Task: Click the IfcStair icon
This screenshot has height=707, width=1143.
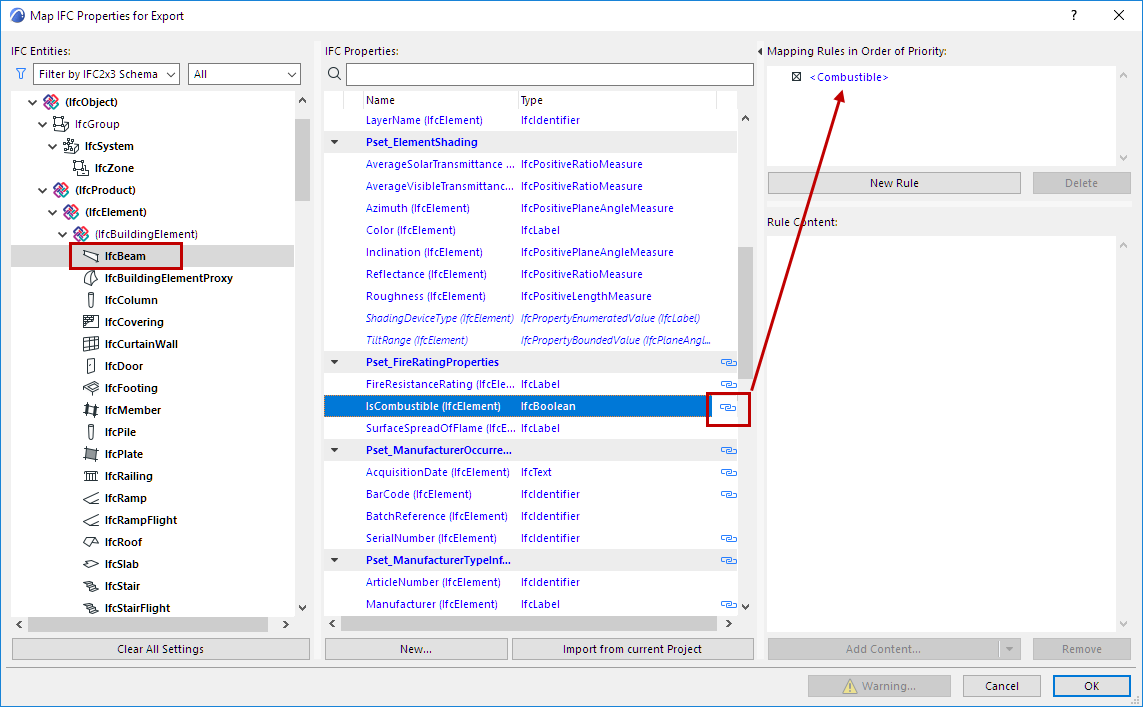Action: coord(90,586)
